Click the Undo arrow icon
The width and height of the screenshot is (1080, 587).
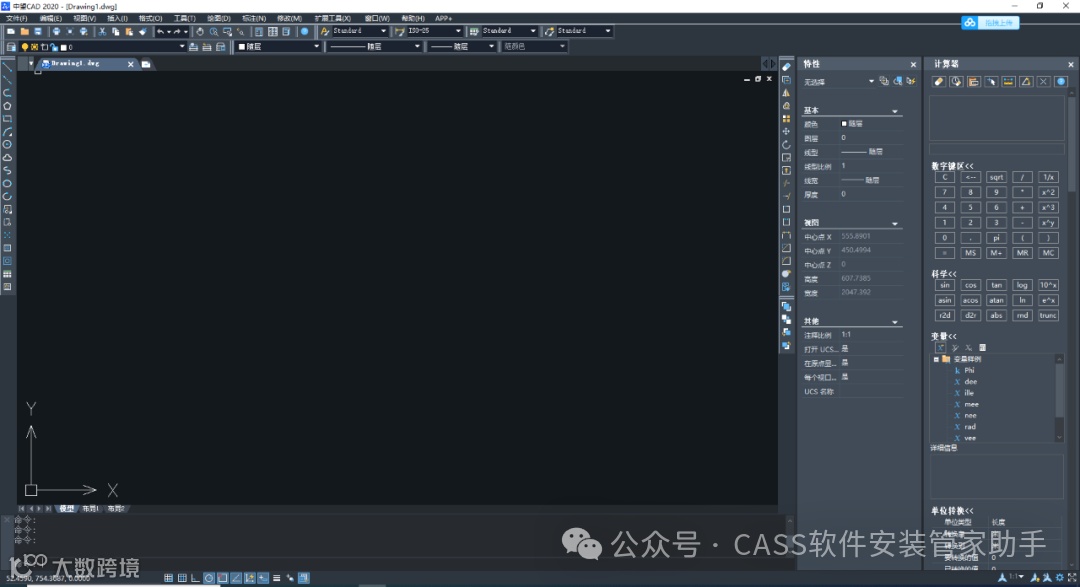point(160,31)
